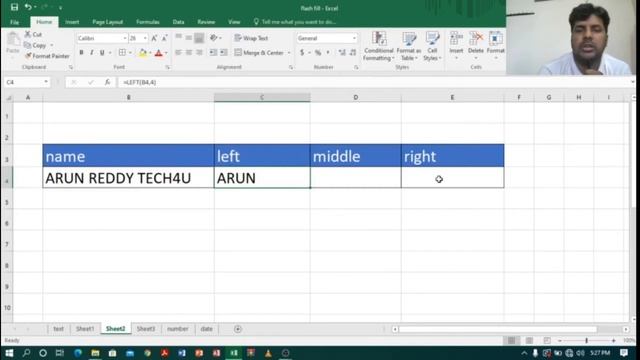Click the Font Color red A

159,53
